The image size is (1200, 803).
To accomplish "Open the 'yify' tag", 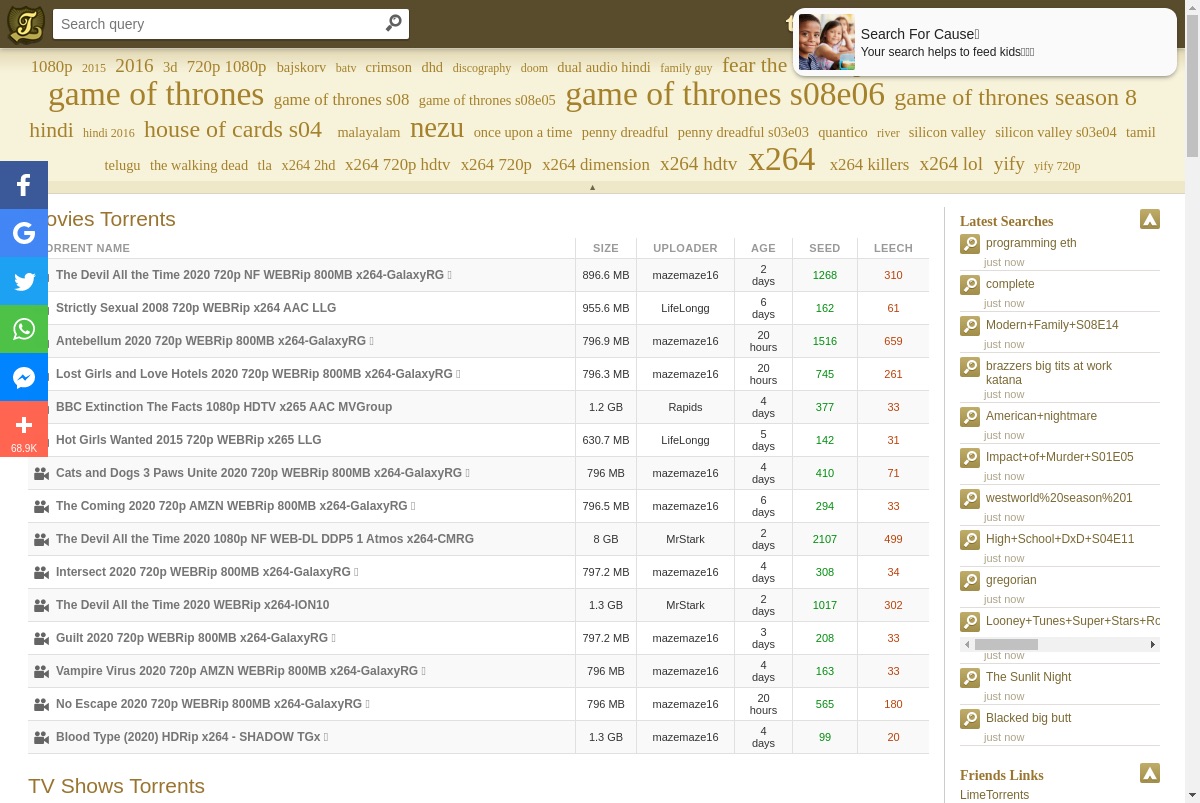I will click(1009, 164).
